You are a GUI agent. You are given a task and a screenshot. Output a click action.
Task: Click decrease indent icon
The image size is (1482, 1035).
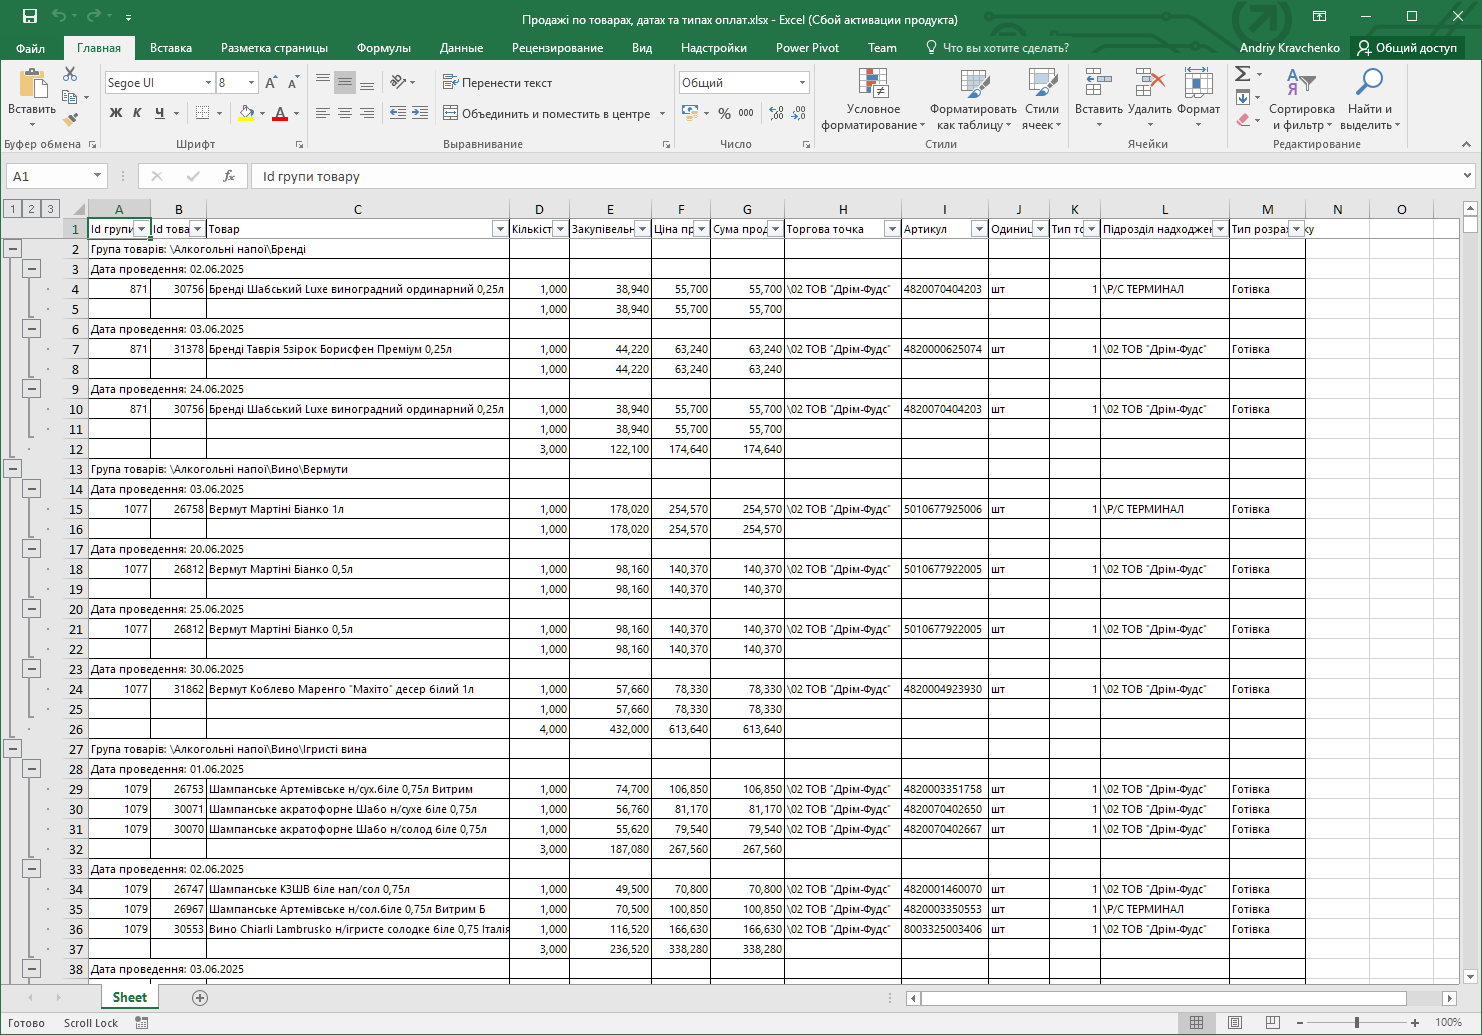397,113
